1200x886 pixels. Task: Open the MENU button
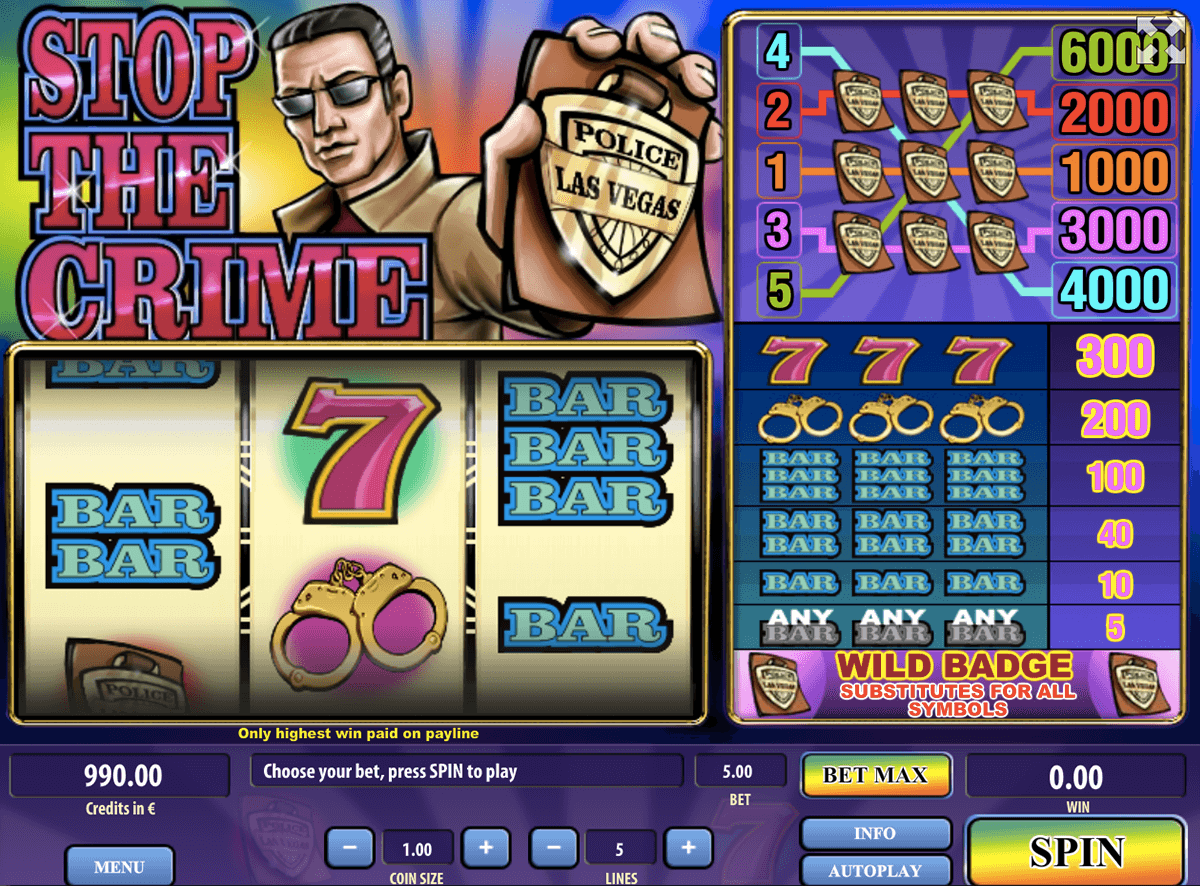click(x=120, y=866)
